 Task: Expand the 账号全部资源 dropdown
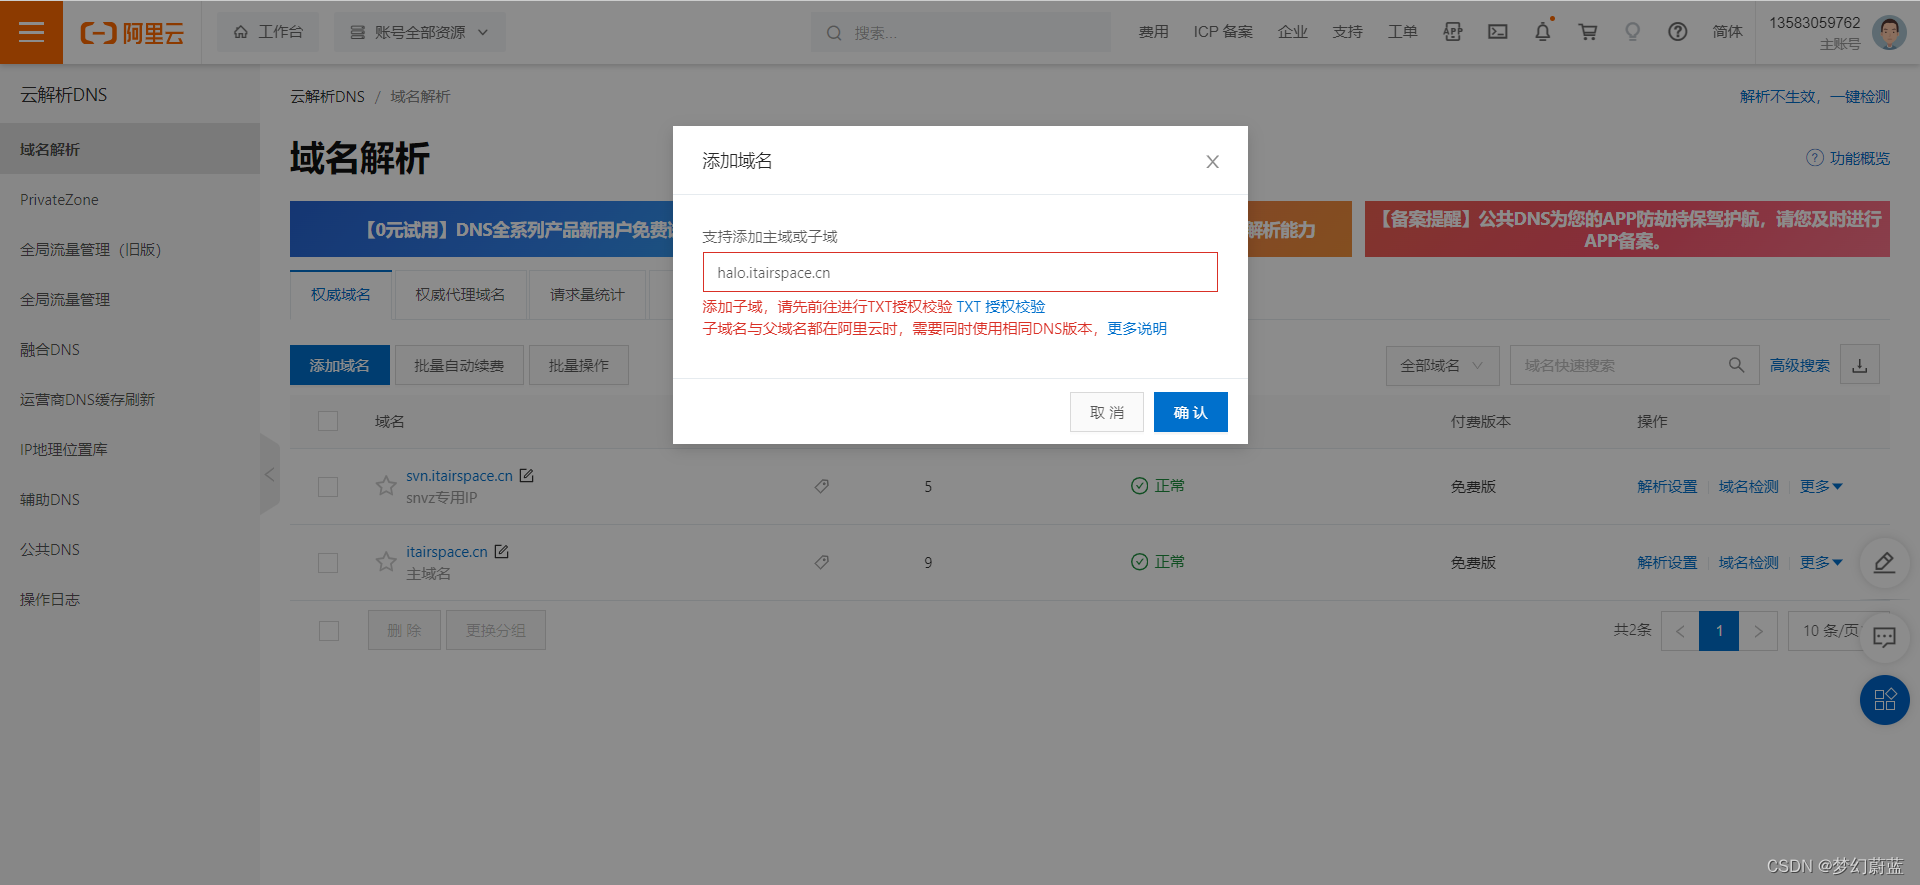(419, 32)
